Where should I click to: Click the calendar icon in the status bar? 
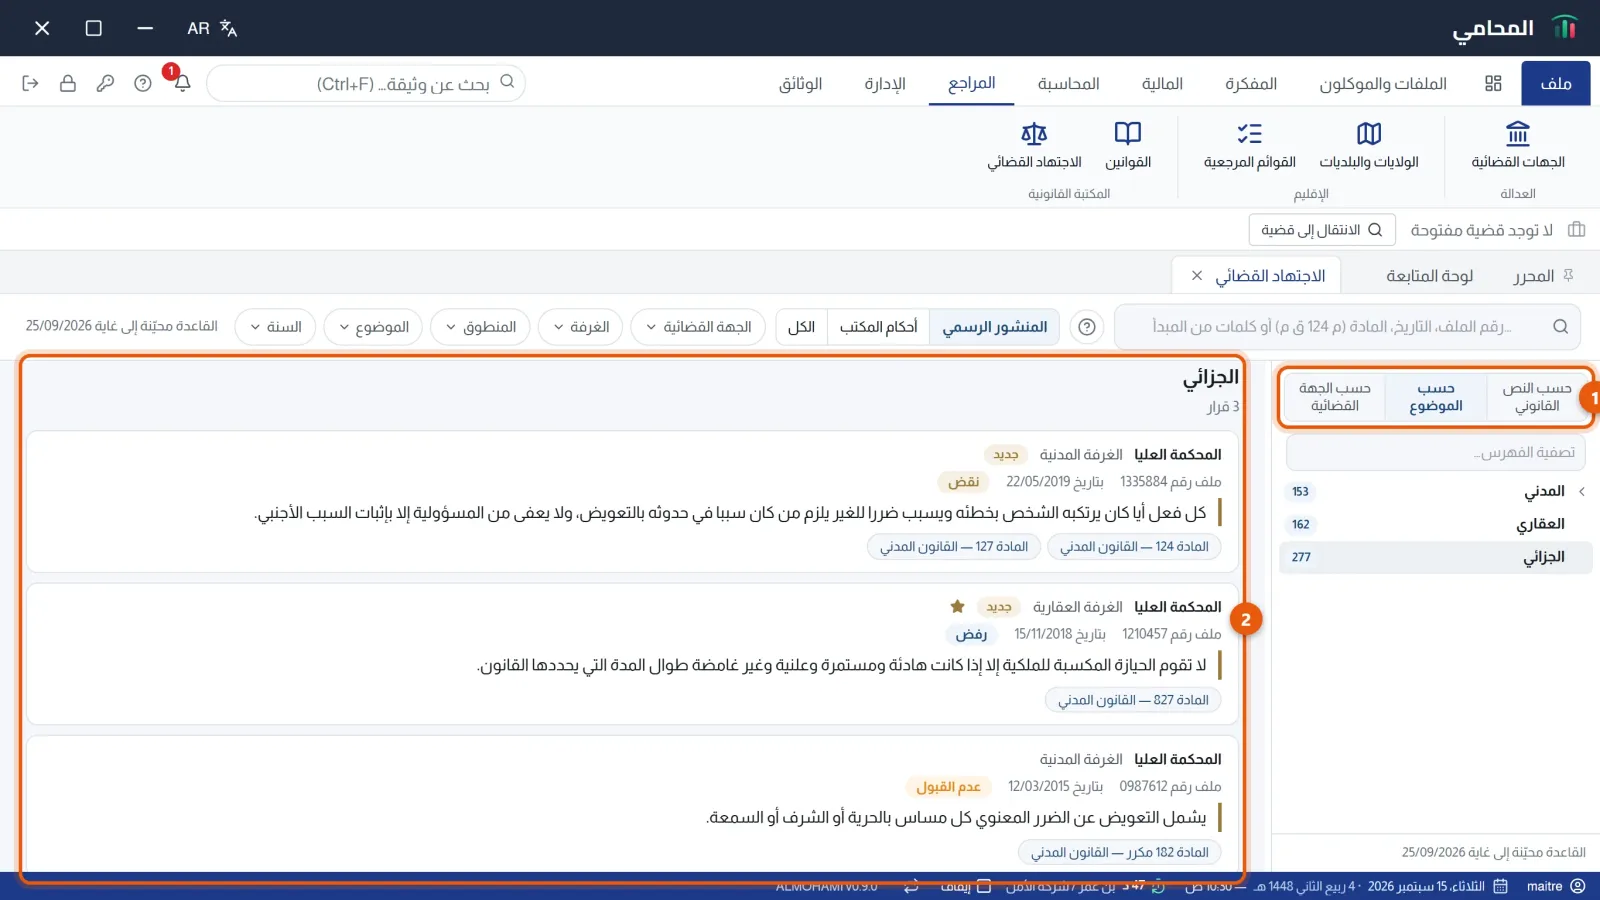click(1500, 886)
